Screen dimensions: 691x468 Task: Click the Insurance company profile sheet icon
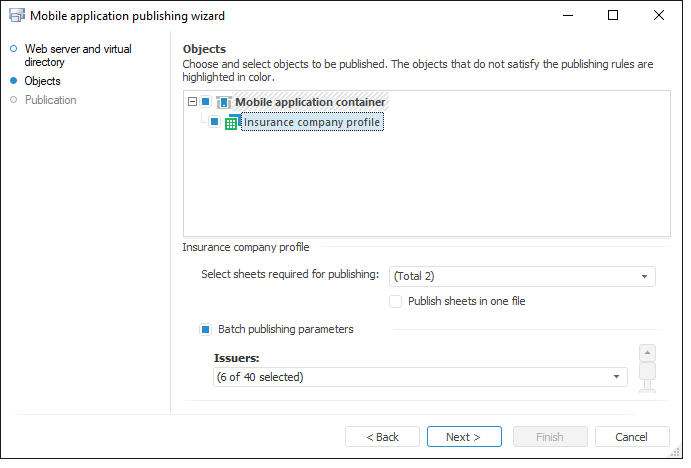[231, 123]
